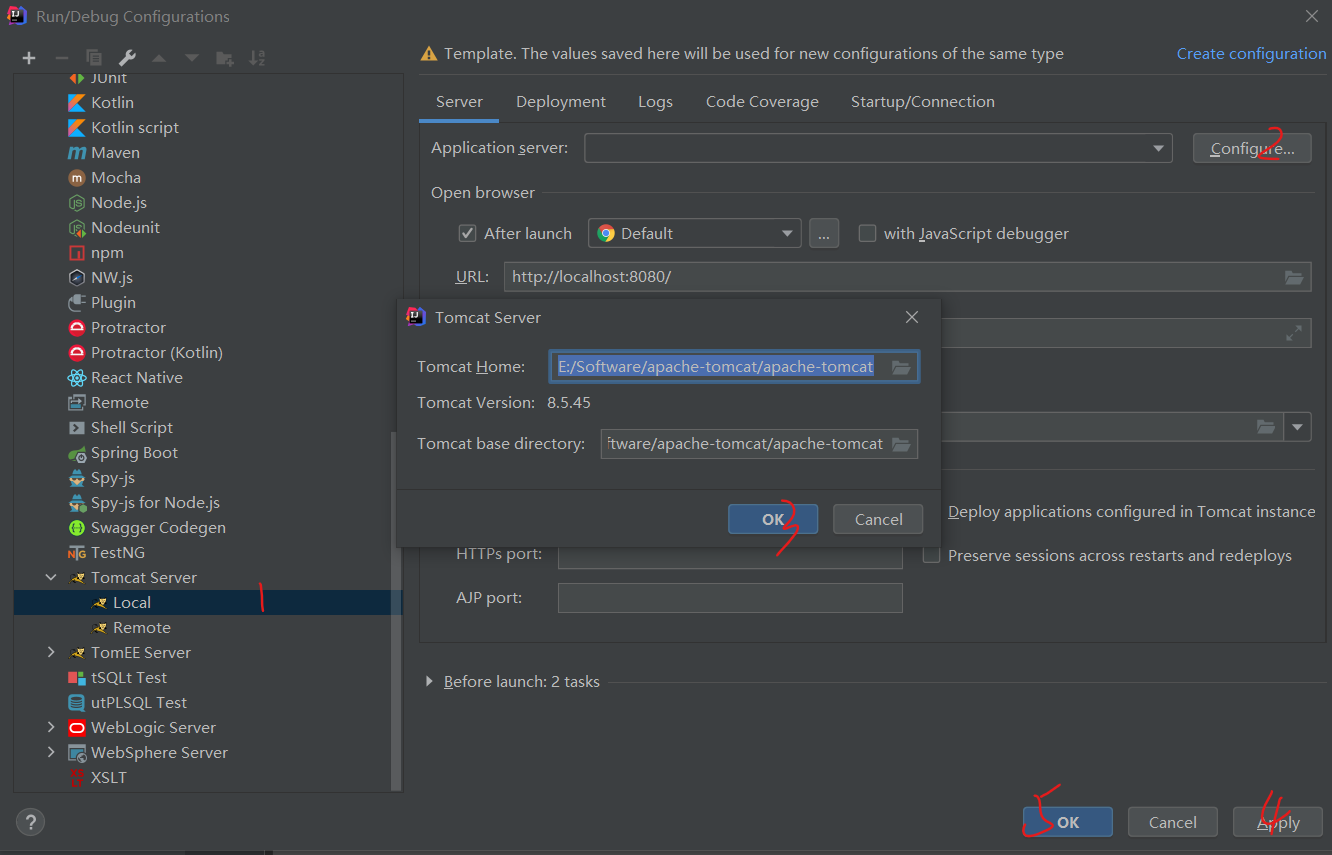This screenshot has width=1332, height=855.
Task: Click sort configurations alphabetically icon
Action: pos(257,58)
